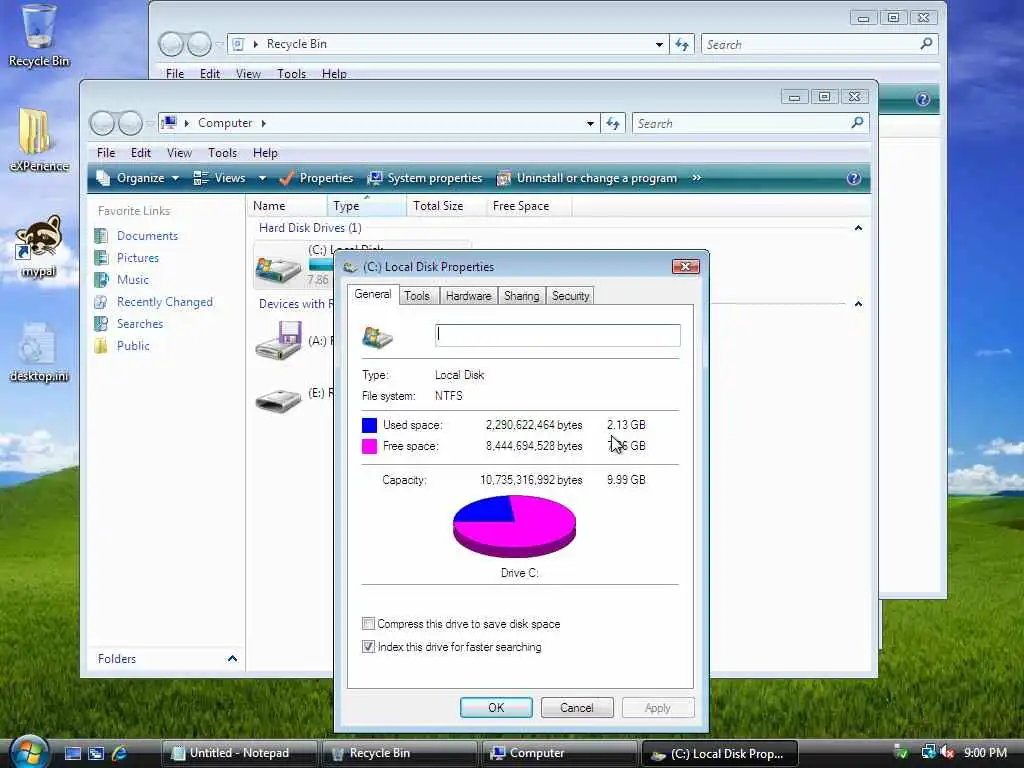Click the Properties toolbar button
This screenshot has height=768, width=1024.
(x=316, y=178)
